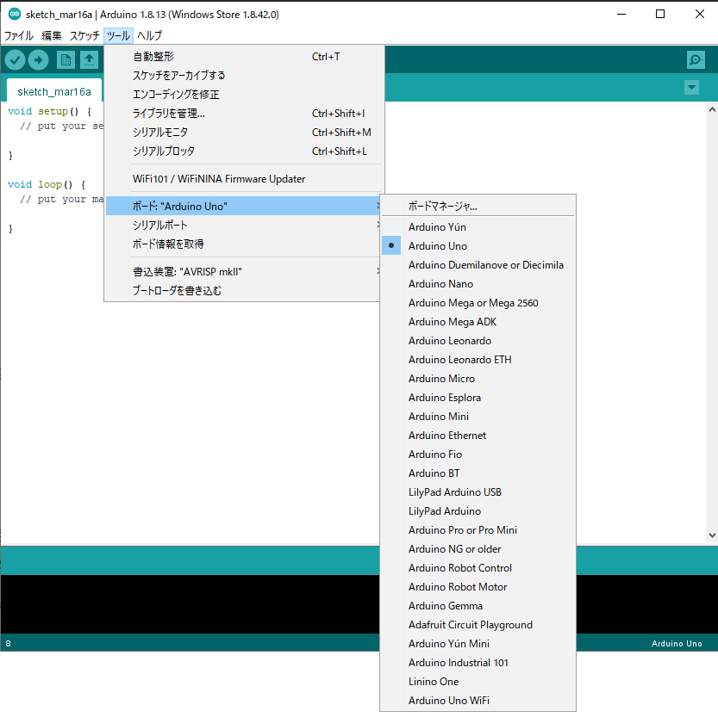Image resolution: width=718 pixels, height=712 pixels.
Task: Choose ブートローダを書き込む
Action: click(x=244, y=290)
